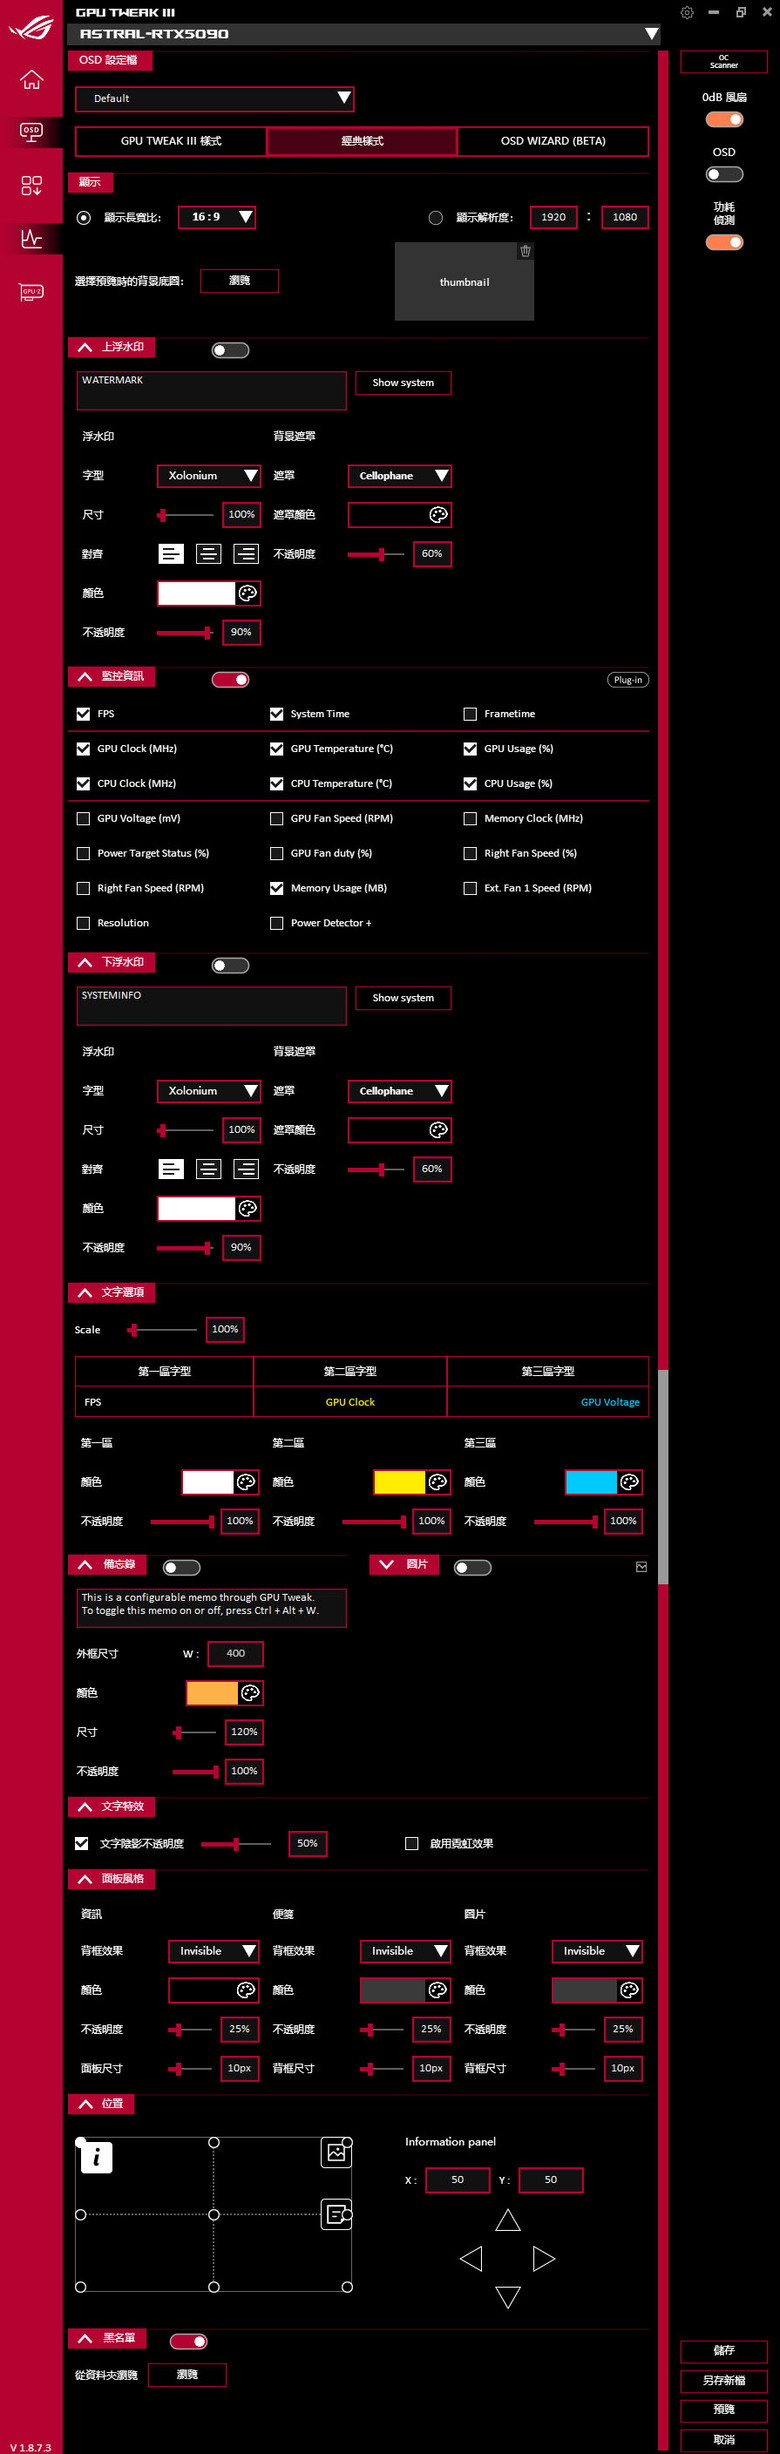Uncheck the FPS checkbox
This screenshot has width=780, height=2454.
coord(83,714)
